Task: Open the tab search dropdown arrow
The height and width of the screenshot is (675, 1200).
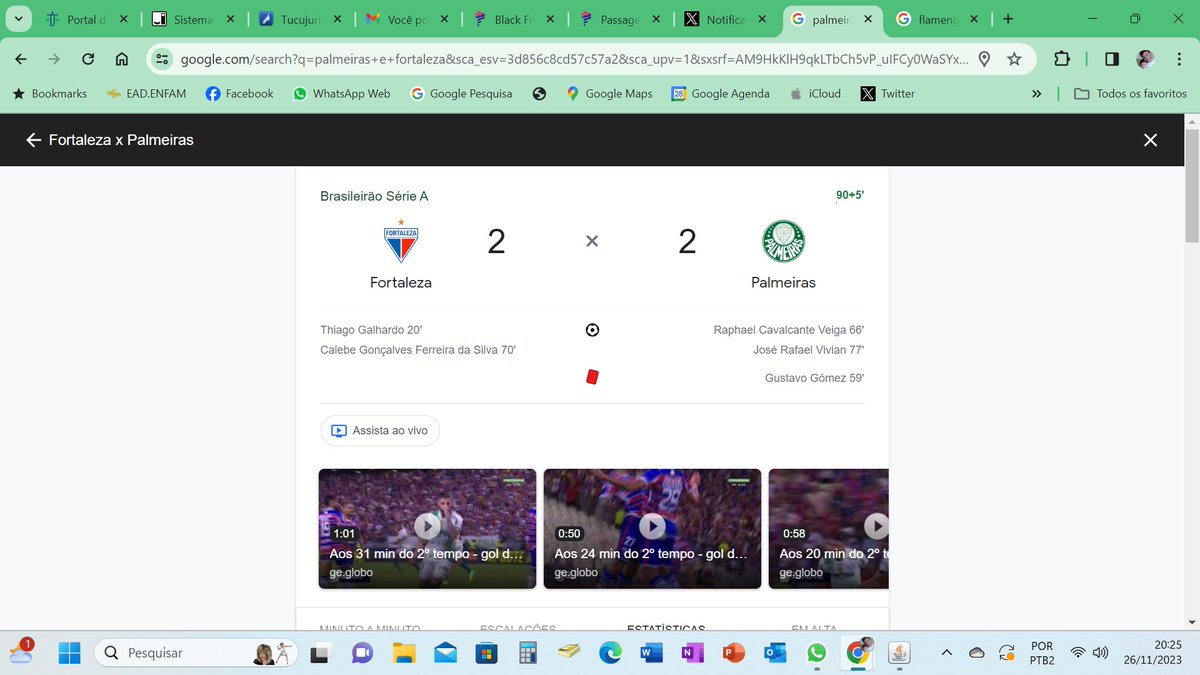Action: tap(19, 19)
